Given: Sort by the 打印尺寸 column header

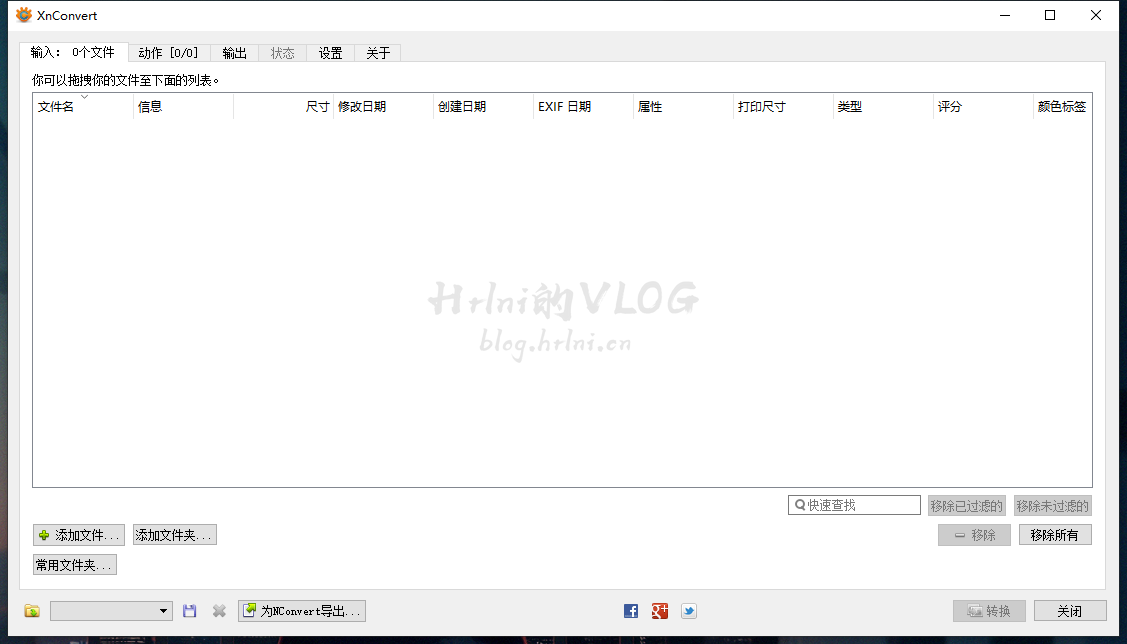Looking at the screenshot, I should pyautogui.click(x=783, y=106).
